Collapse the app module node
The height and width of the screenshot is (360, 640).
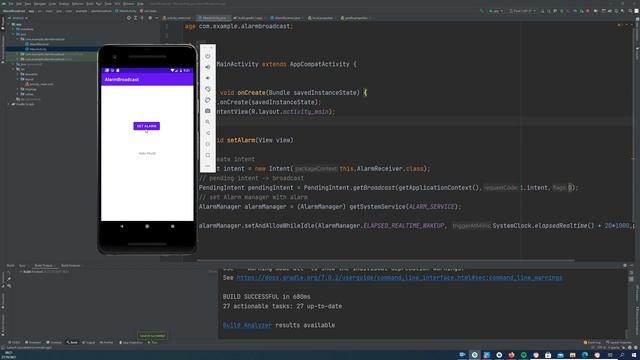(x=9, y=24)
